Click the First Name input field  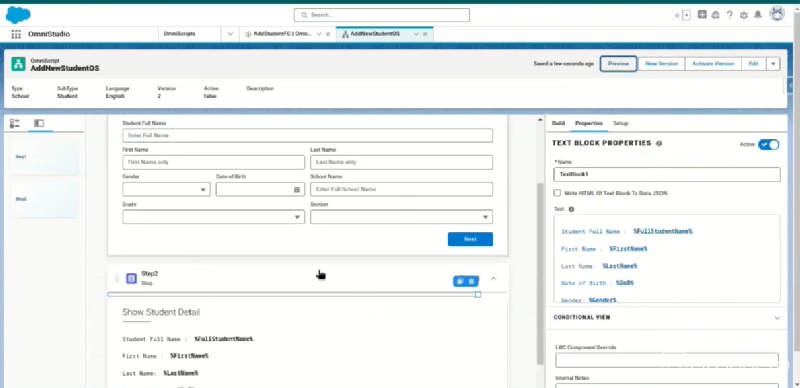[213, 162]
